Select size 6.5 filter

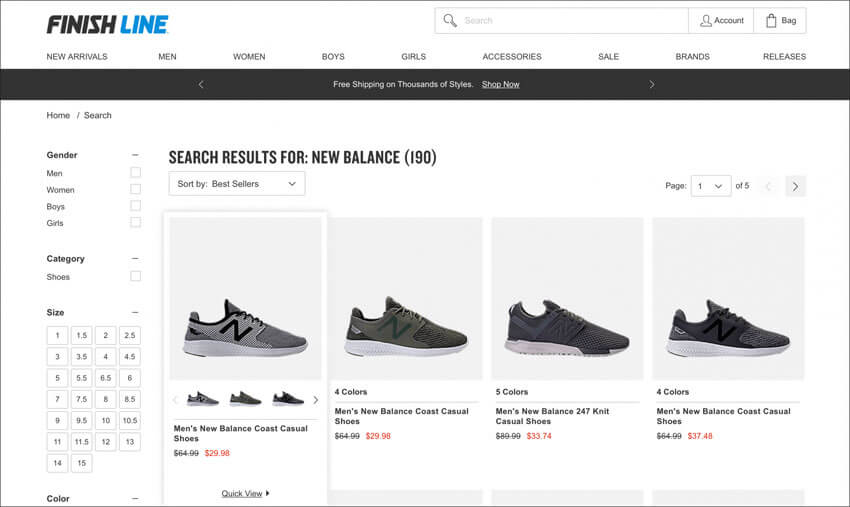(x=106, y=378)
